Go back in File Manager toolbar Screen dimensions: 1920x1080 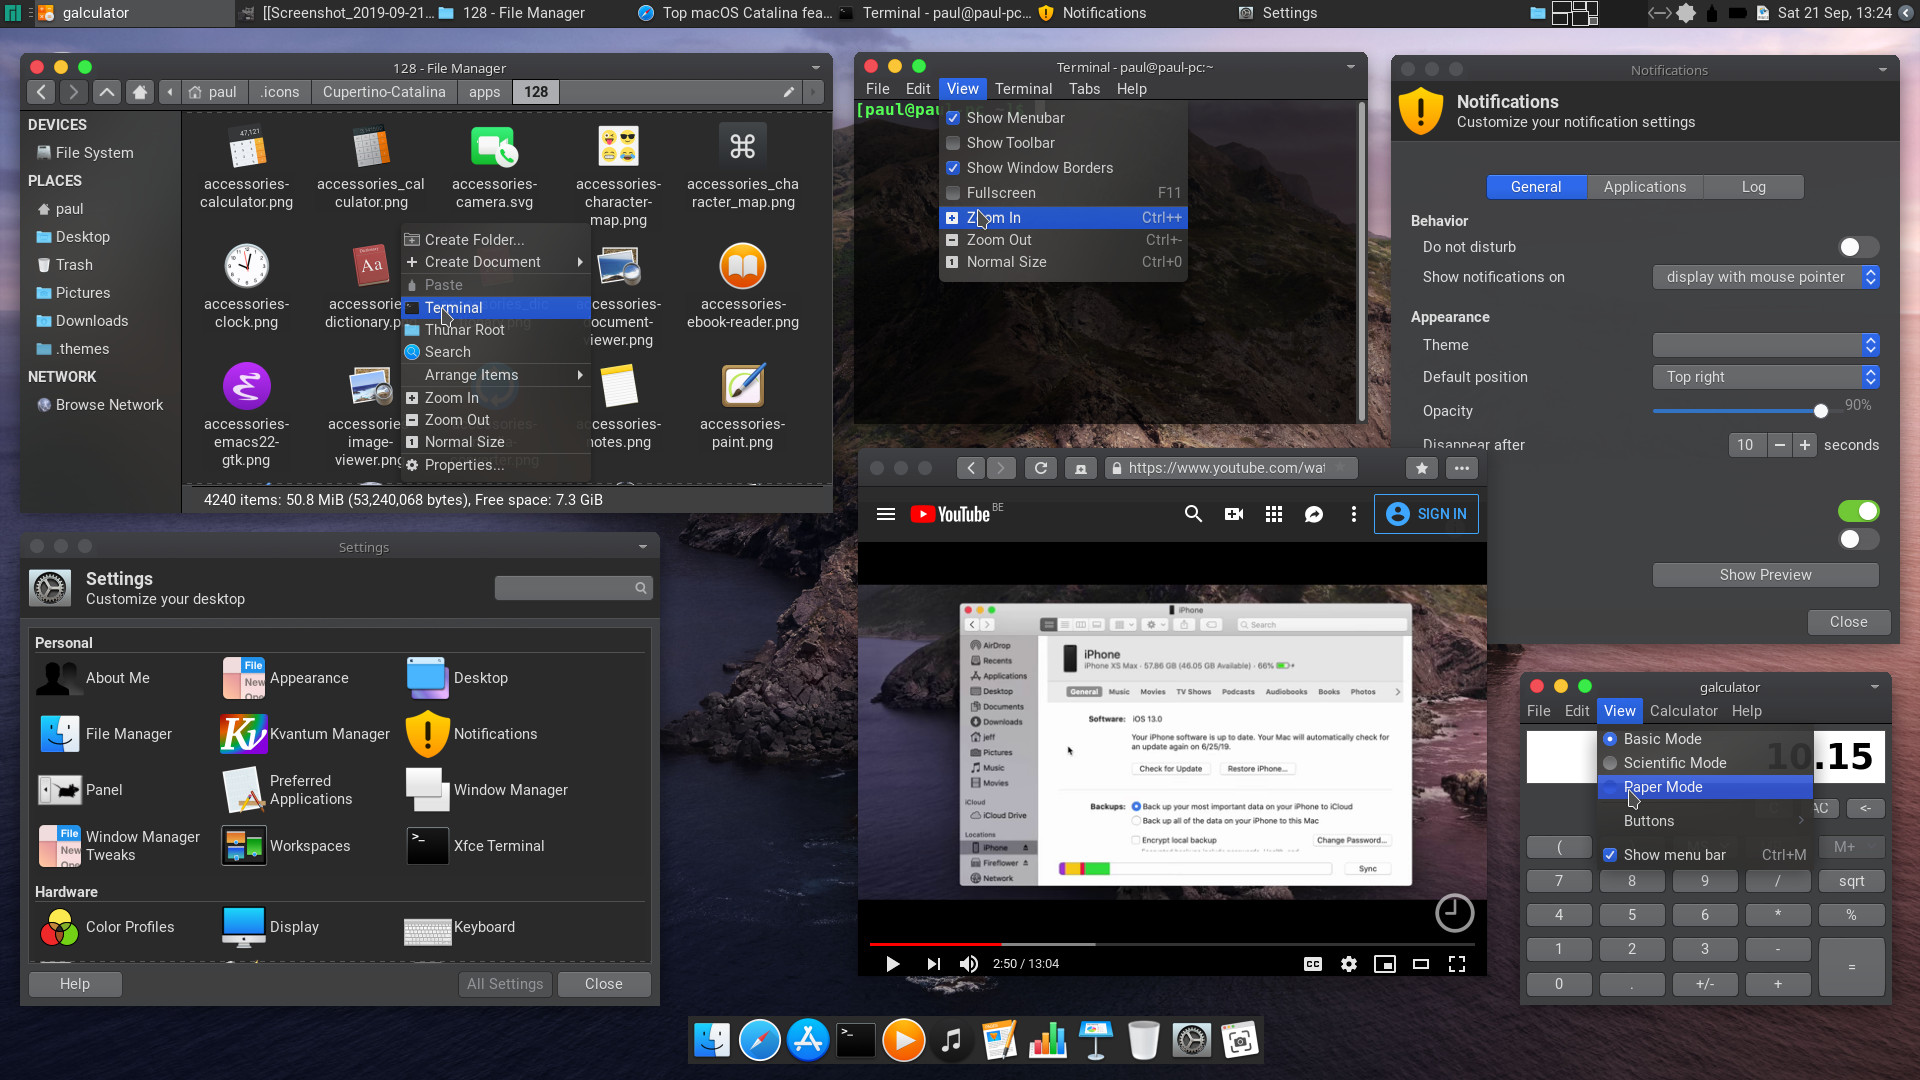(41, 92)
